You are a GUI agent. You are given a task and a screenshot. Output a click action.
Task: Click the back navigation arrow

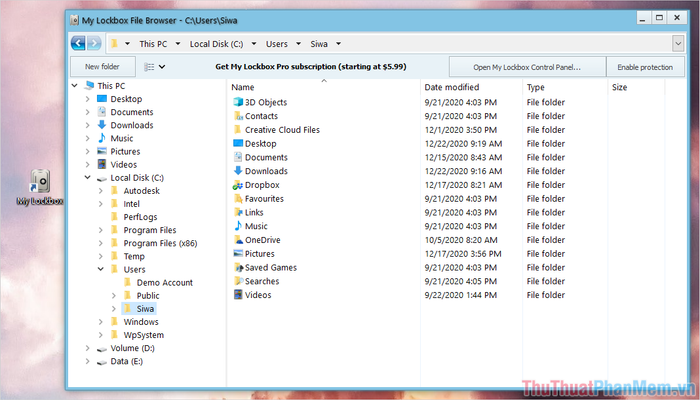(78, 43)
